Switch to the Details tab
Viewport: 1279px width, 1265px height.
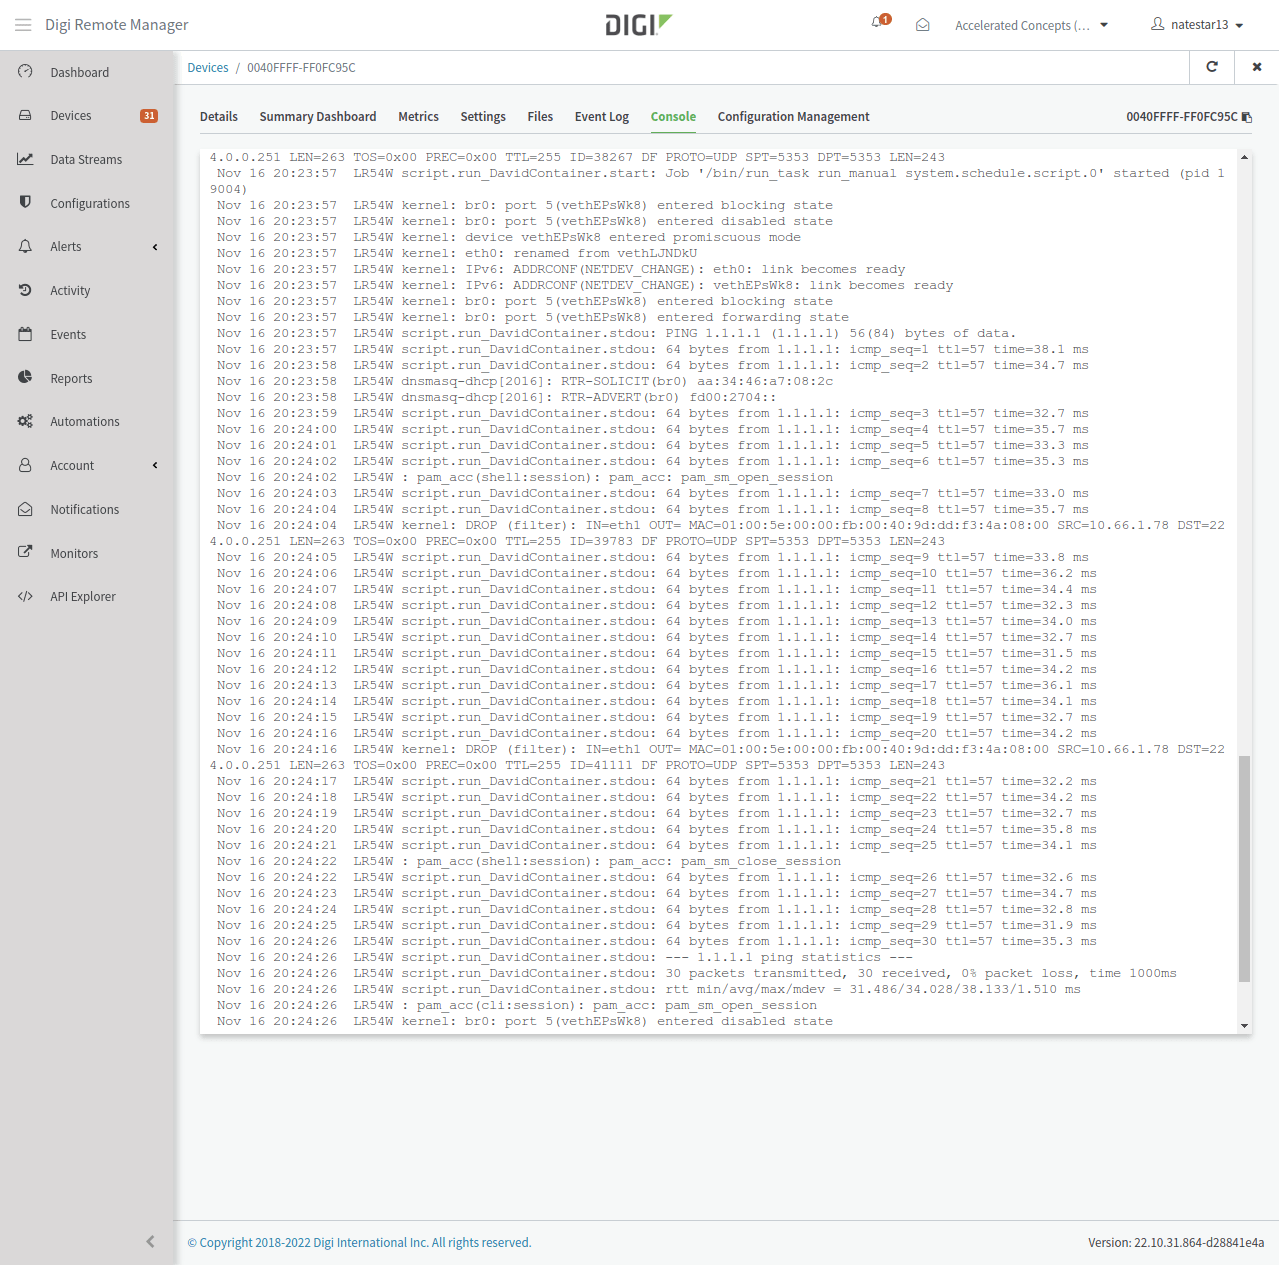(219, 117)
